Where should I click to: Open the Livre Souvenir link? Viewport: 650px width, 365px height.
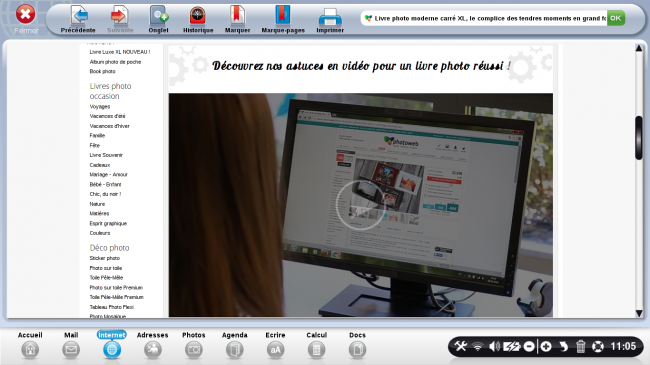(106, 155)
